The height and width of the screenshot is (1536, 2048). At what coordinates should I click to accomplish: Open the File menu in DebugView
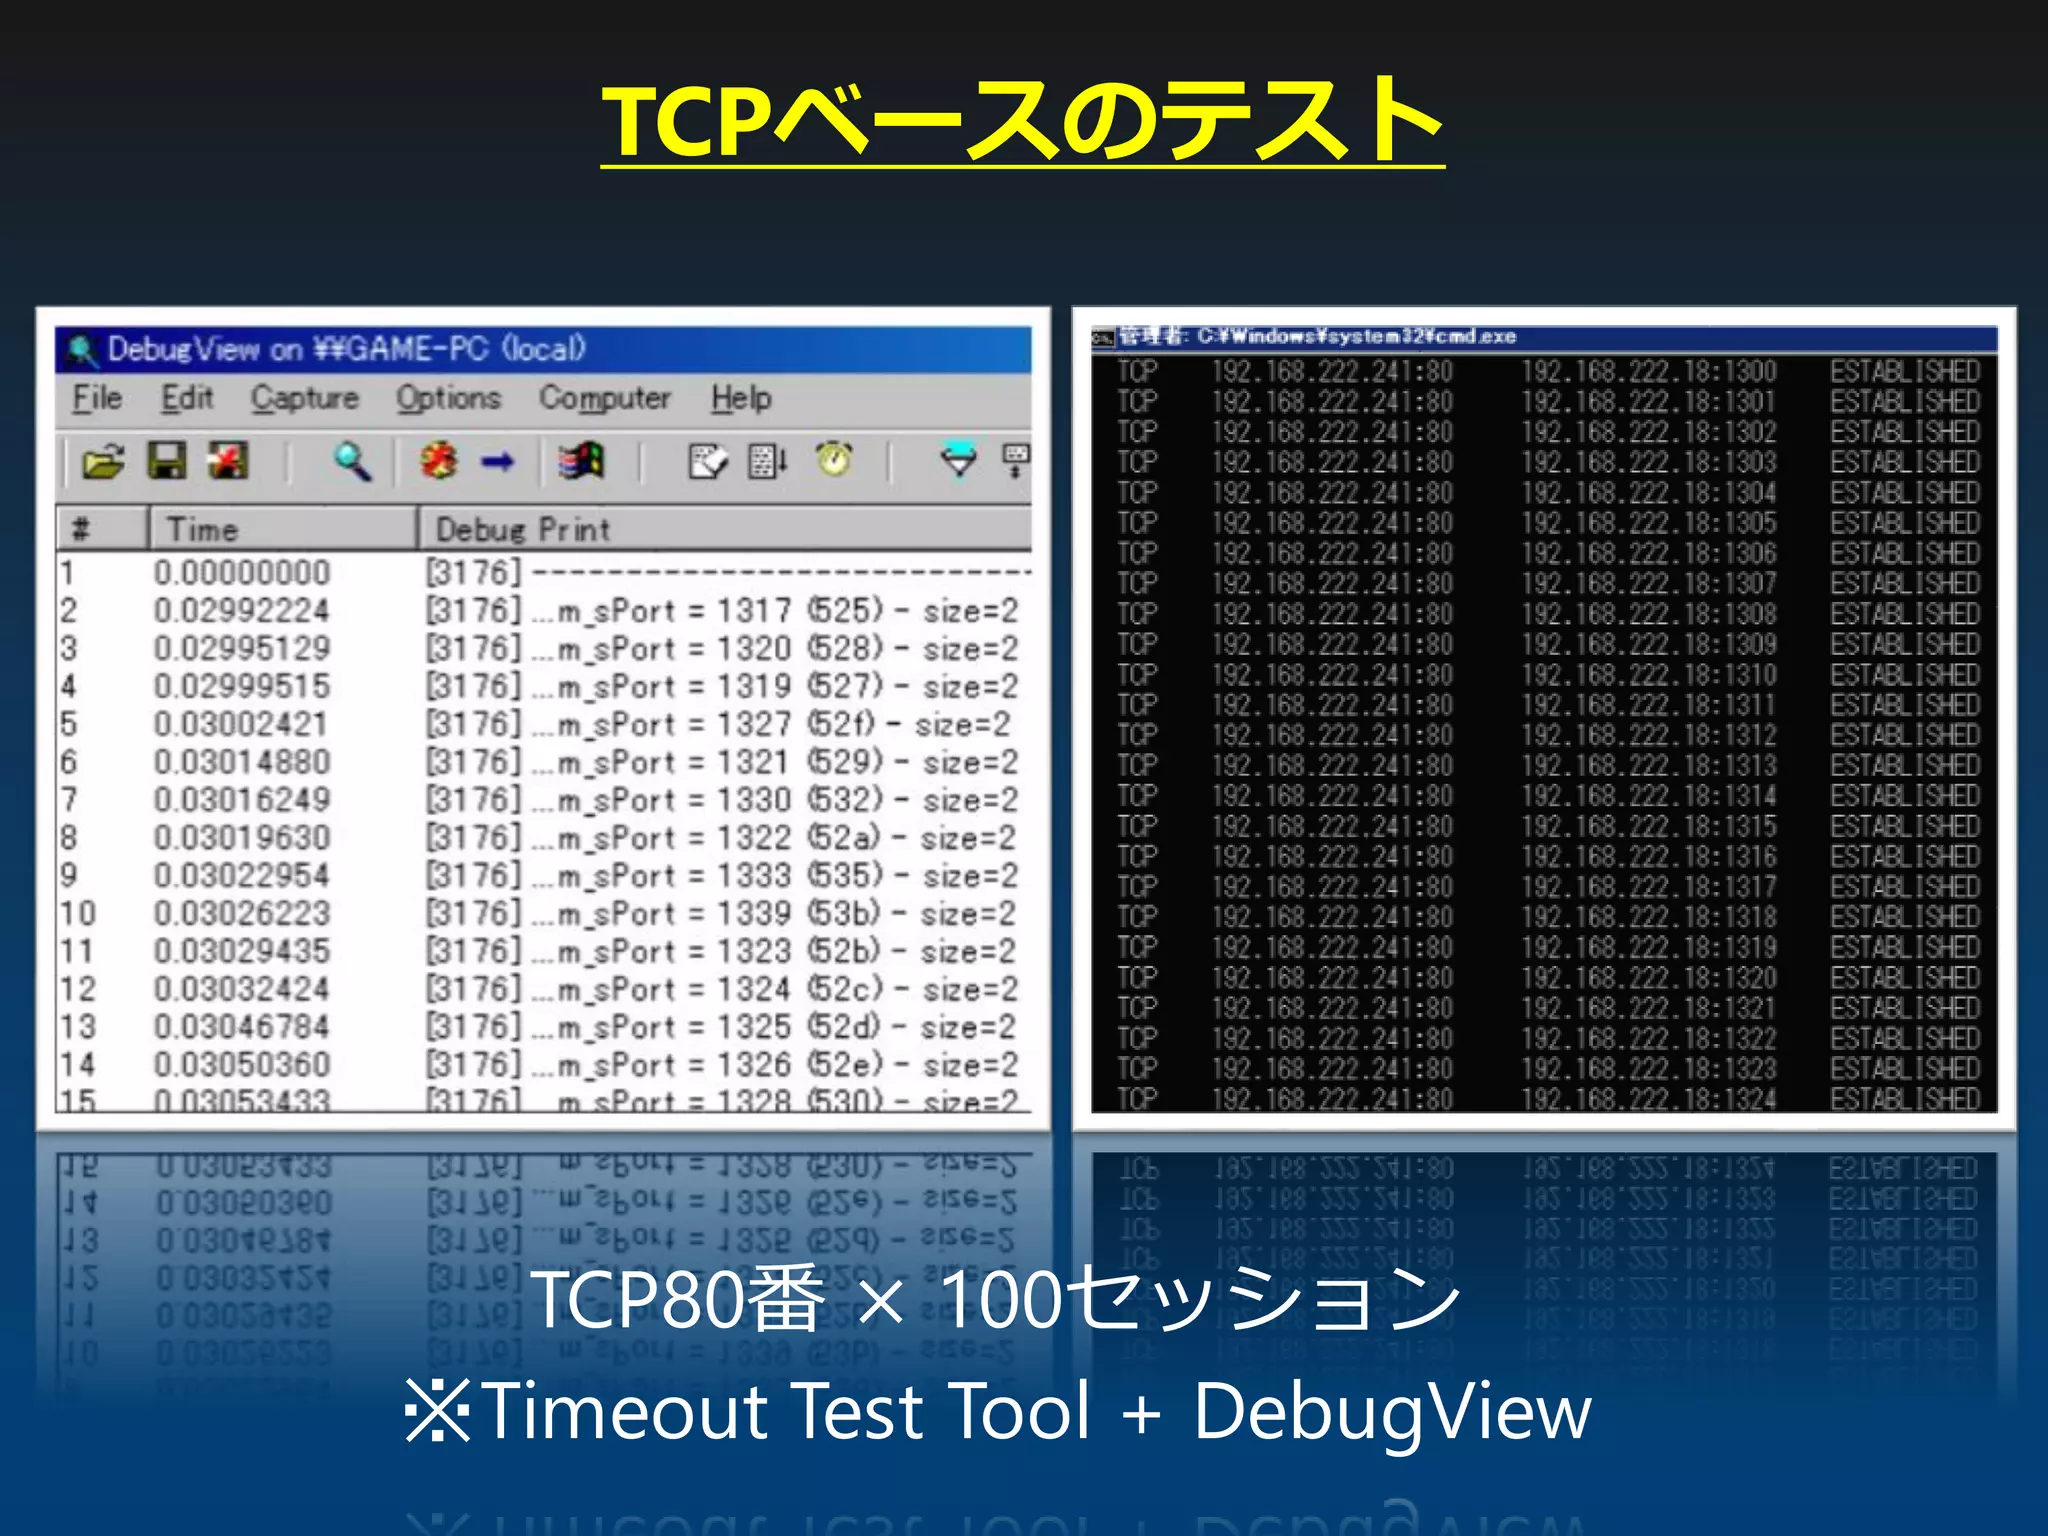[97, 398]
